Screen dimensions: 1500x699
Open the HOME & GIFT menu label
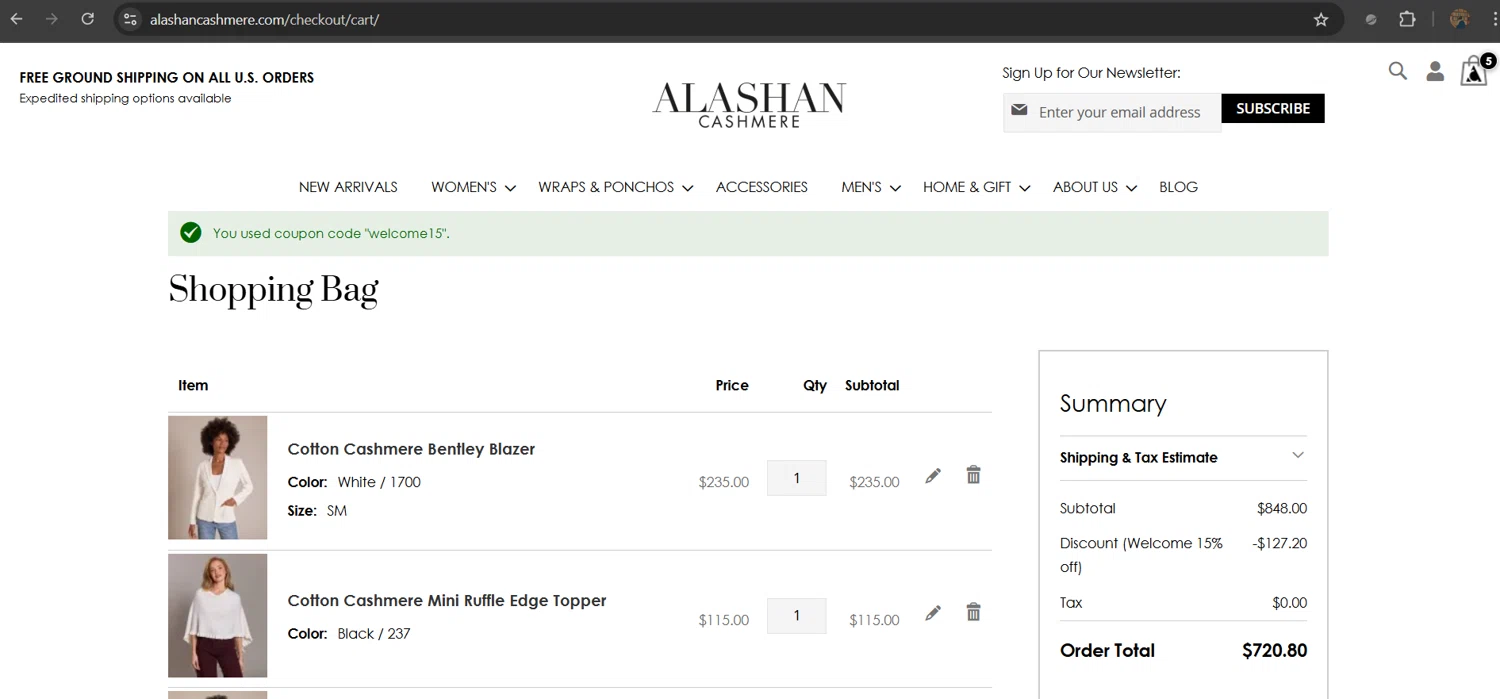967,187
